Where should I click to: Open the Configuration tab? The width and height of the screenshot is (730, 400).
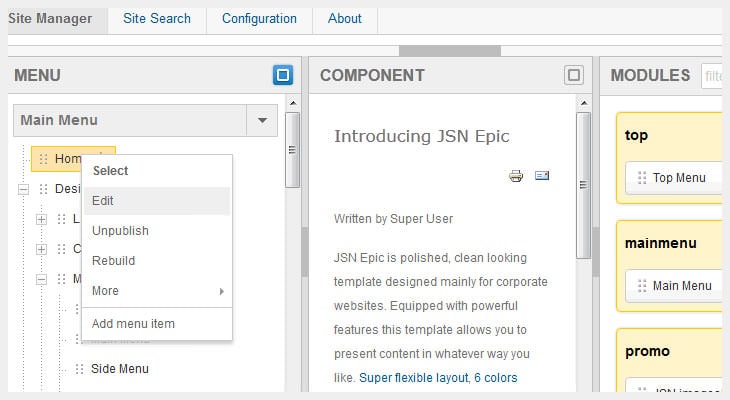259,18
